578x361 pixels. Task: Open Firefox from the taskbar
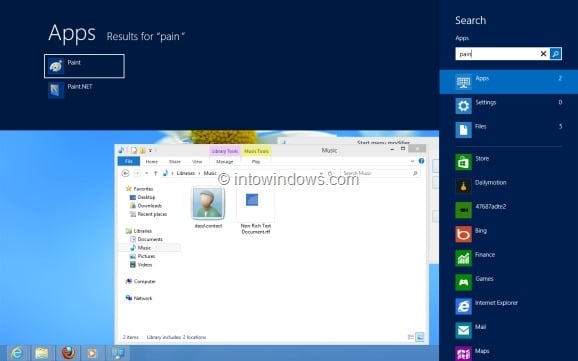click(x=68, y=353)
